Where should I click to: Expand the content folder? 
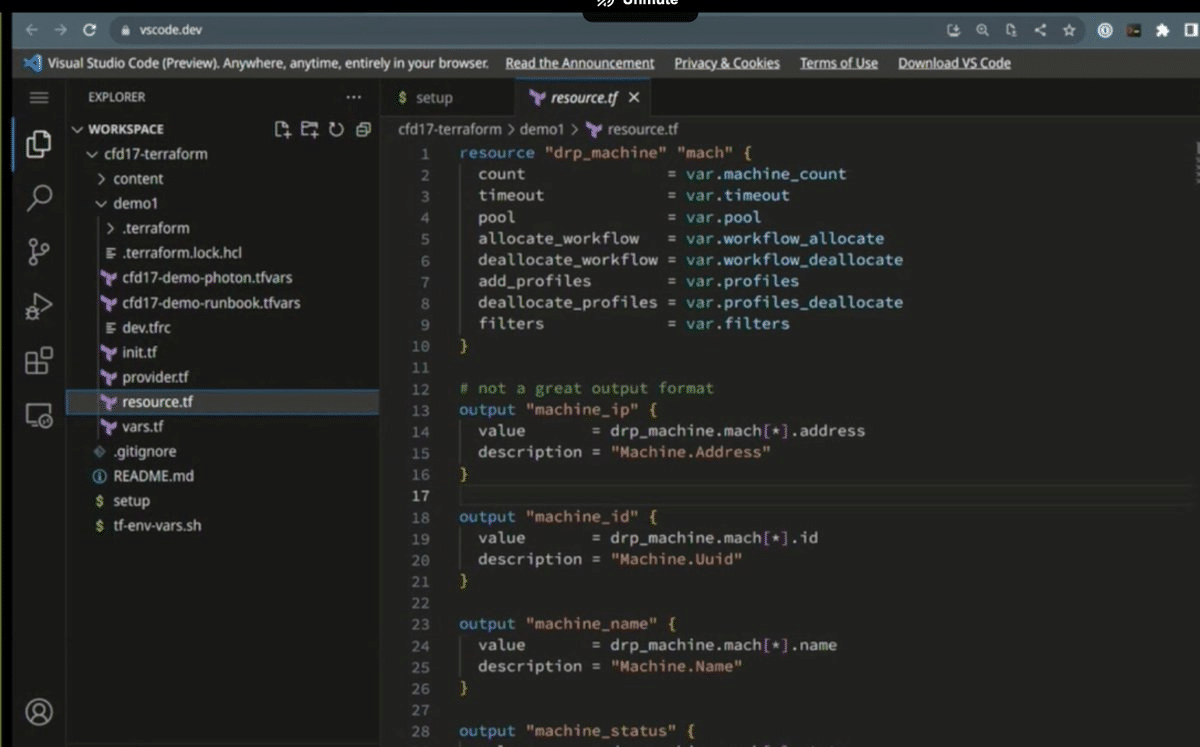138,179
